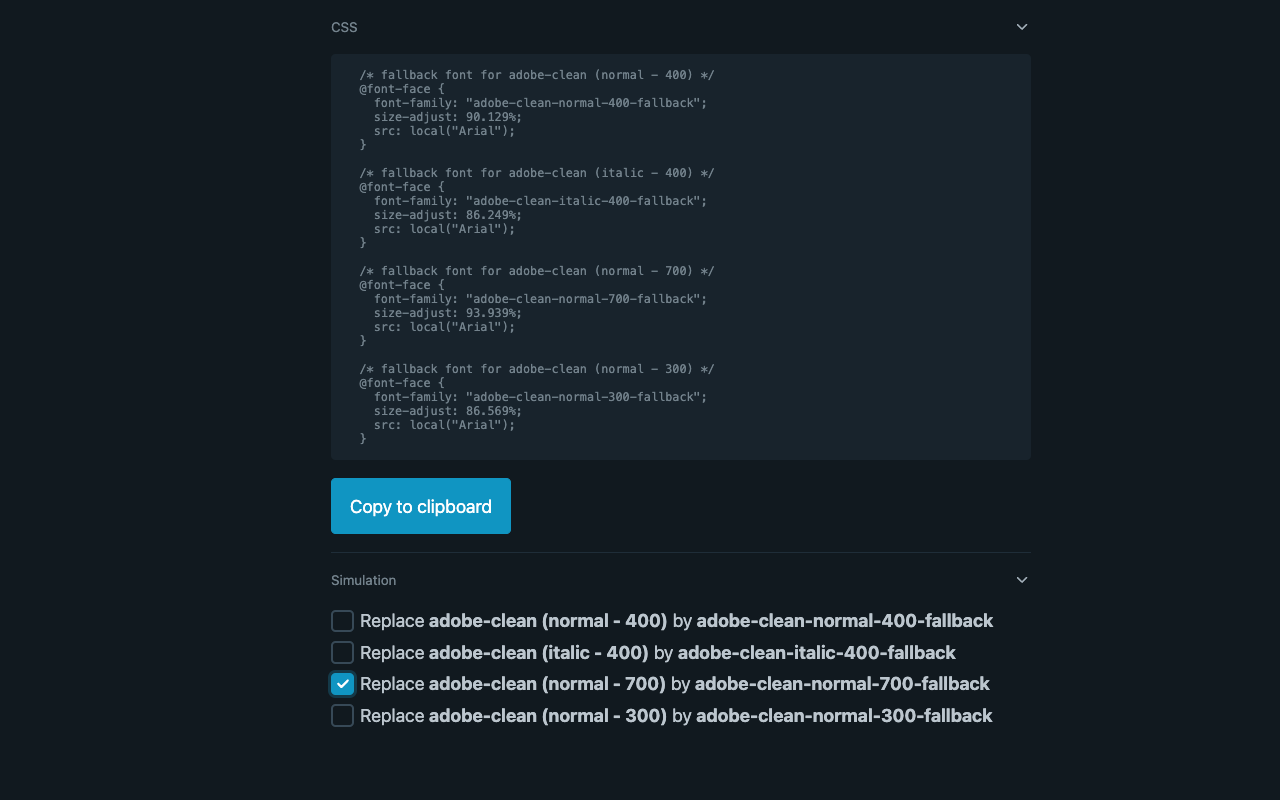Enable replacing adobe-clean (italic - 400) fallback
The image size is (1280, 800).
tap(342, 652)
